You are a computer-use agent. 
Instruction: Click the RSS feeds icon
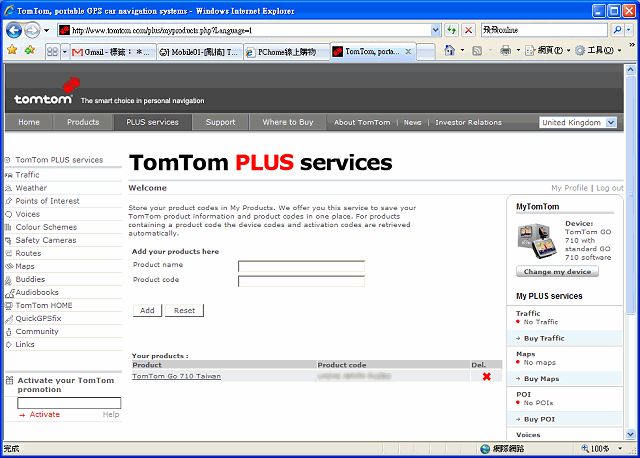pyautogui.click(x=477, y=50)
